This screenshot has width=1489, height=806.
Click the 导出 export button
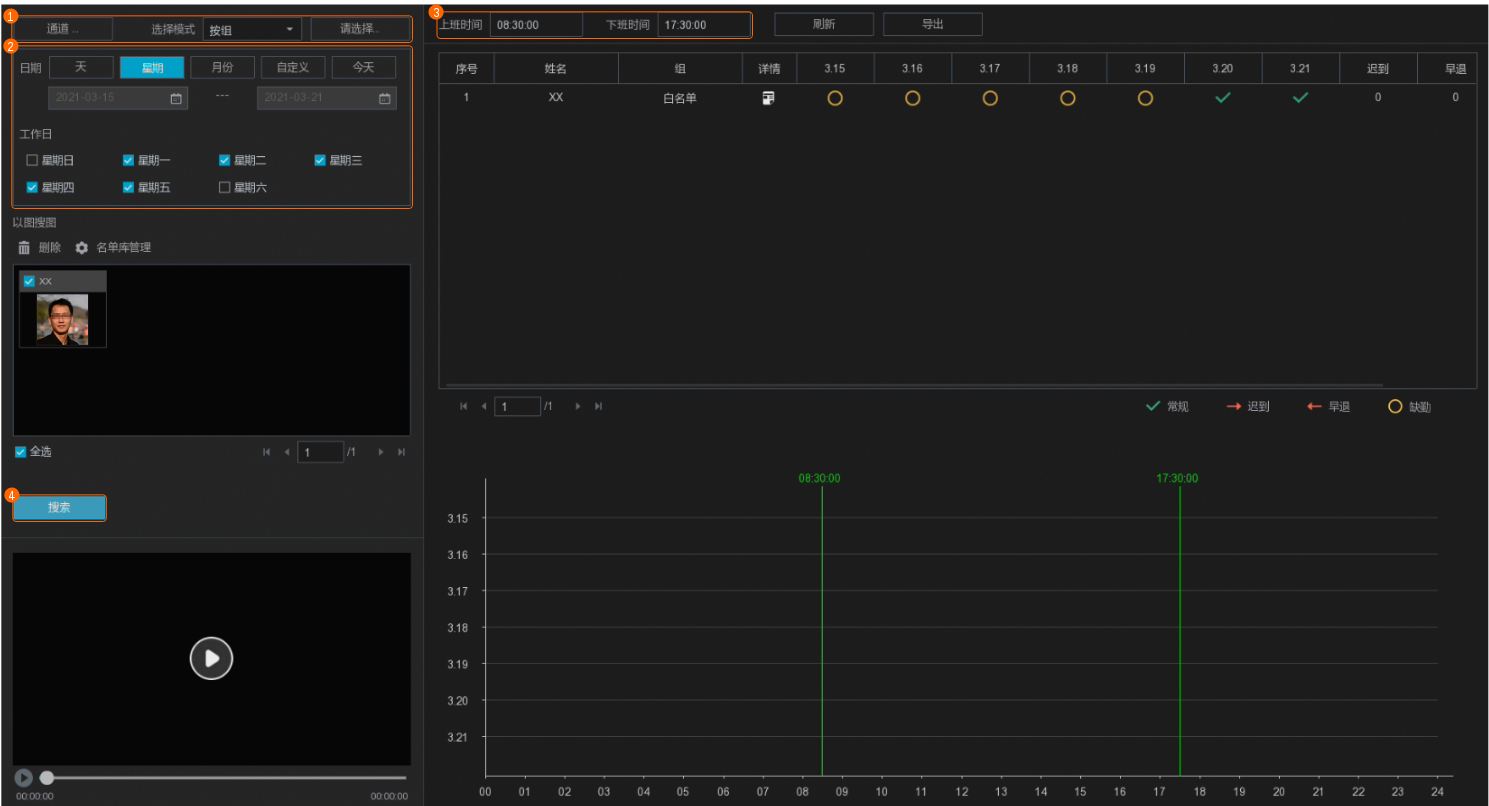pos(932,24)
